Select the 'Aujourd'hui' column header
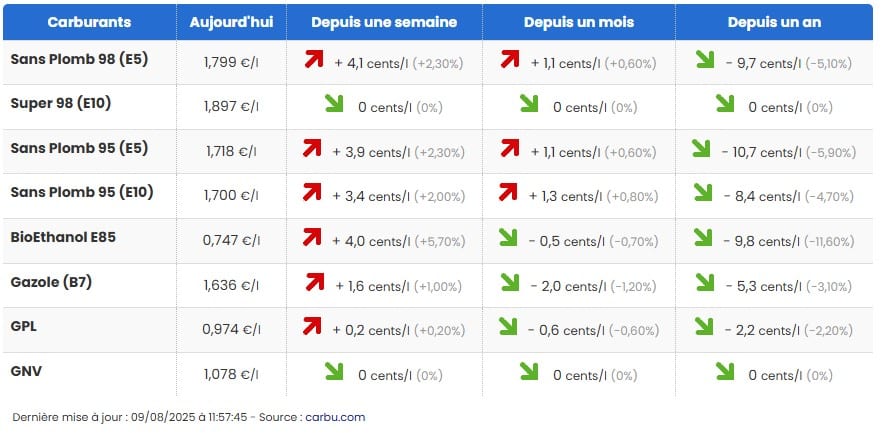Viewport: 889px width, 433px height. 231,22
